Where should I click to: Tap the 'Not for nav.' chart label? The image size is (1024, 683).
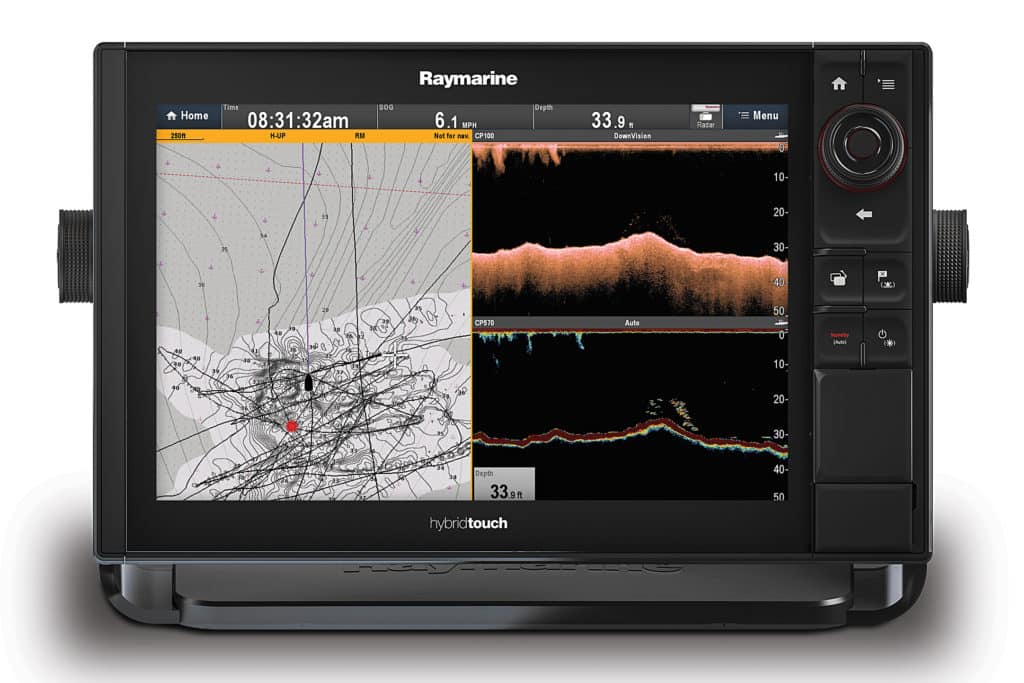click(451, 136)
